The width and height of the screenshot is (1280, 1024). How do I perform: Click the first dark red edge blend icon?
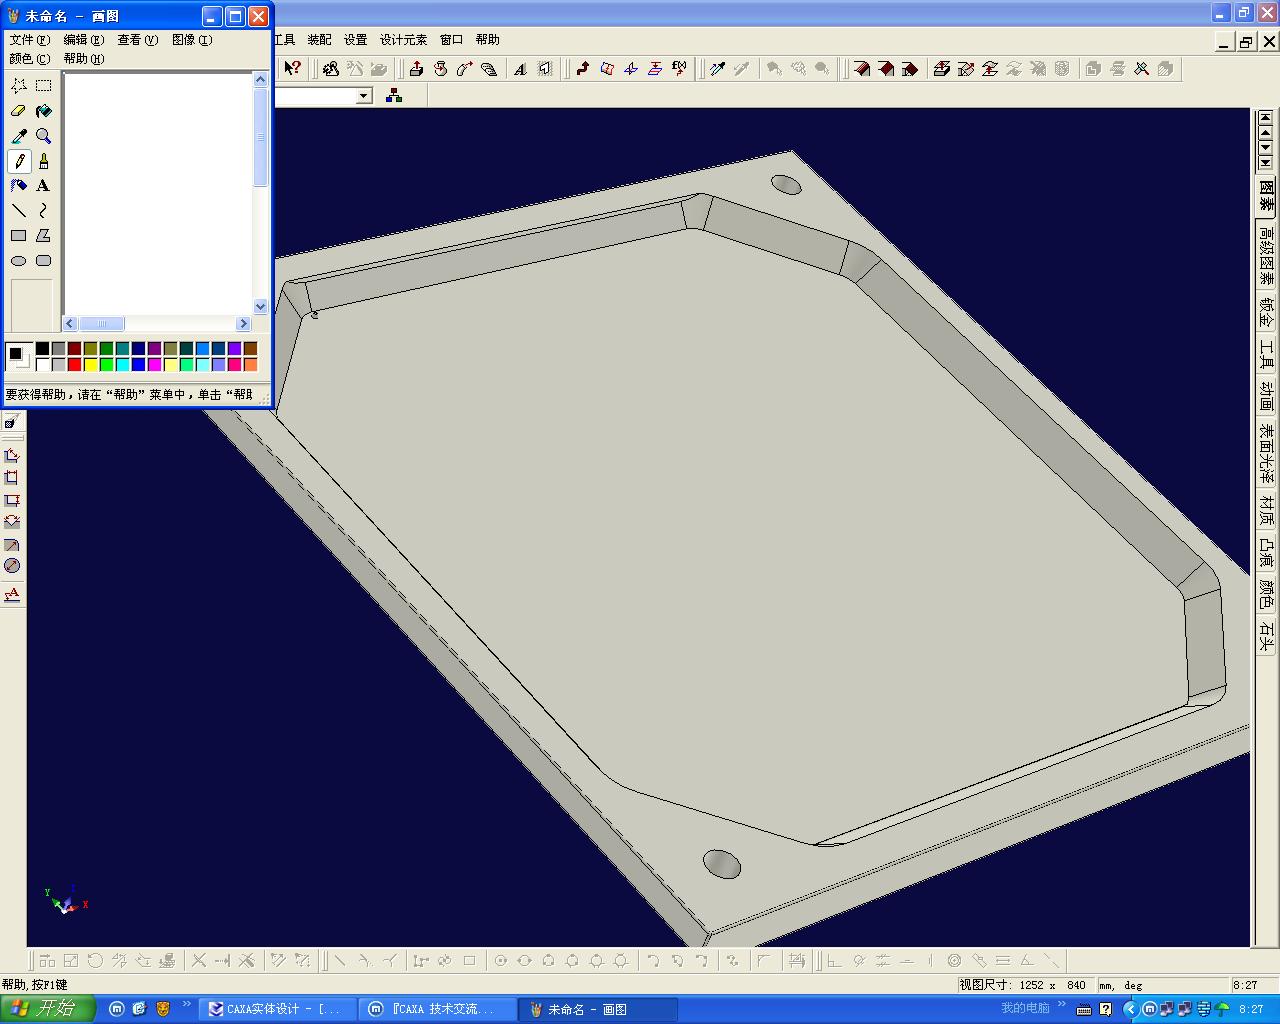pyautogui.click(x=861, y=68)
